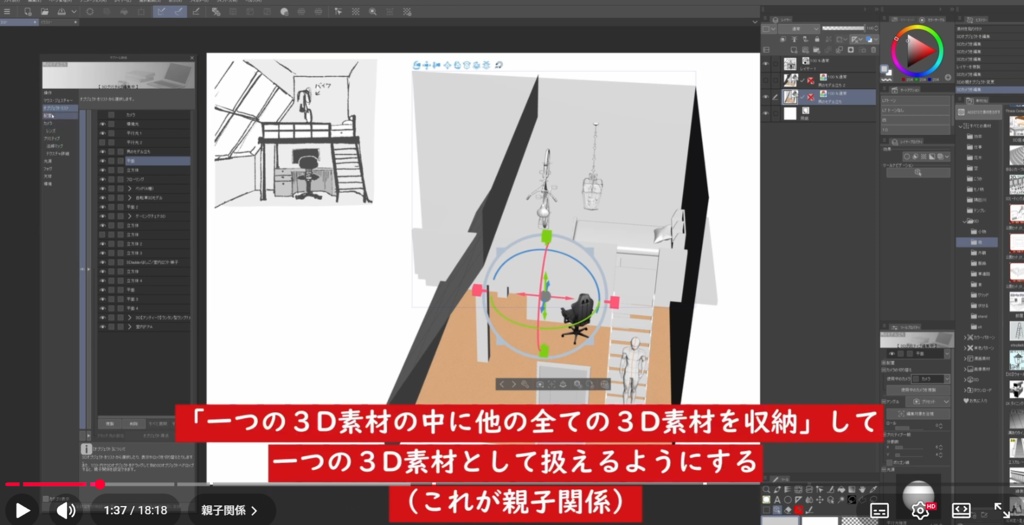Hide the 用紙 paper layer
Viewport: 1024px width, 525px height.
(x=765, y=114)
